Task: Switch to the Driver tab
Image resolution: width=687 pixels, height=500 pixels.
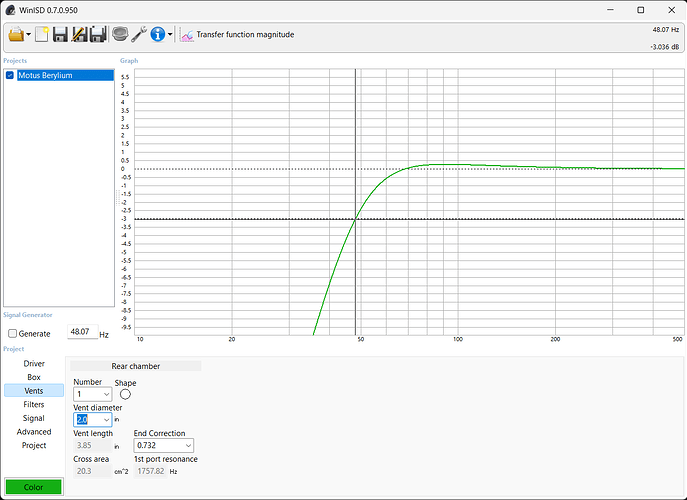Action: (34, 363)
